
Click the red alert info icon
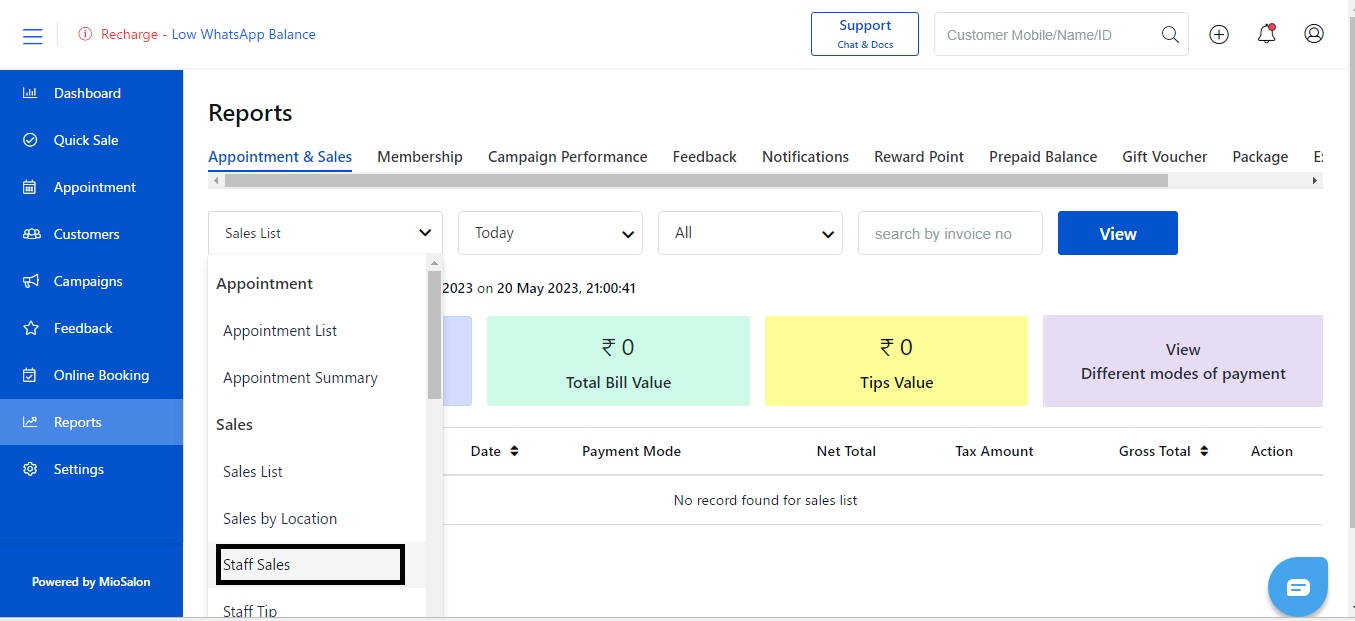coord(85,34)
